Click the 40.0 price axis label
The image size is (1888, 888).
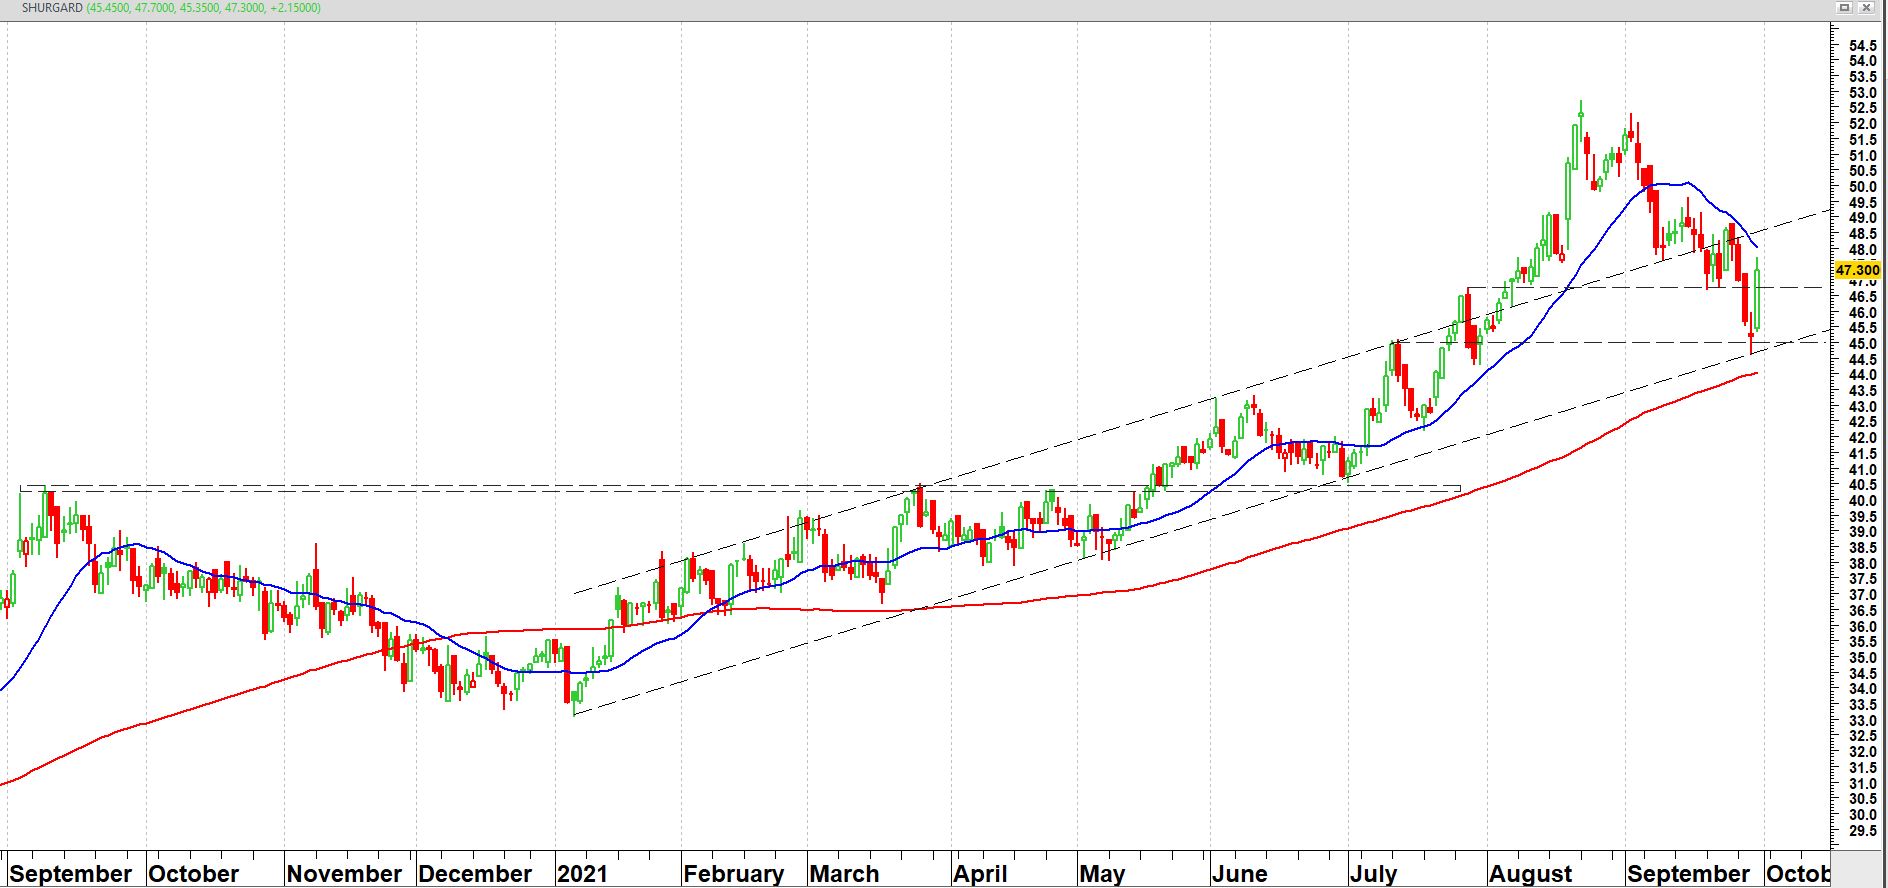point(1863,500)
